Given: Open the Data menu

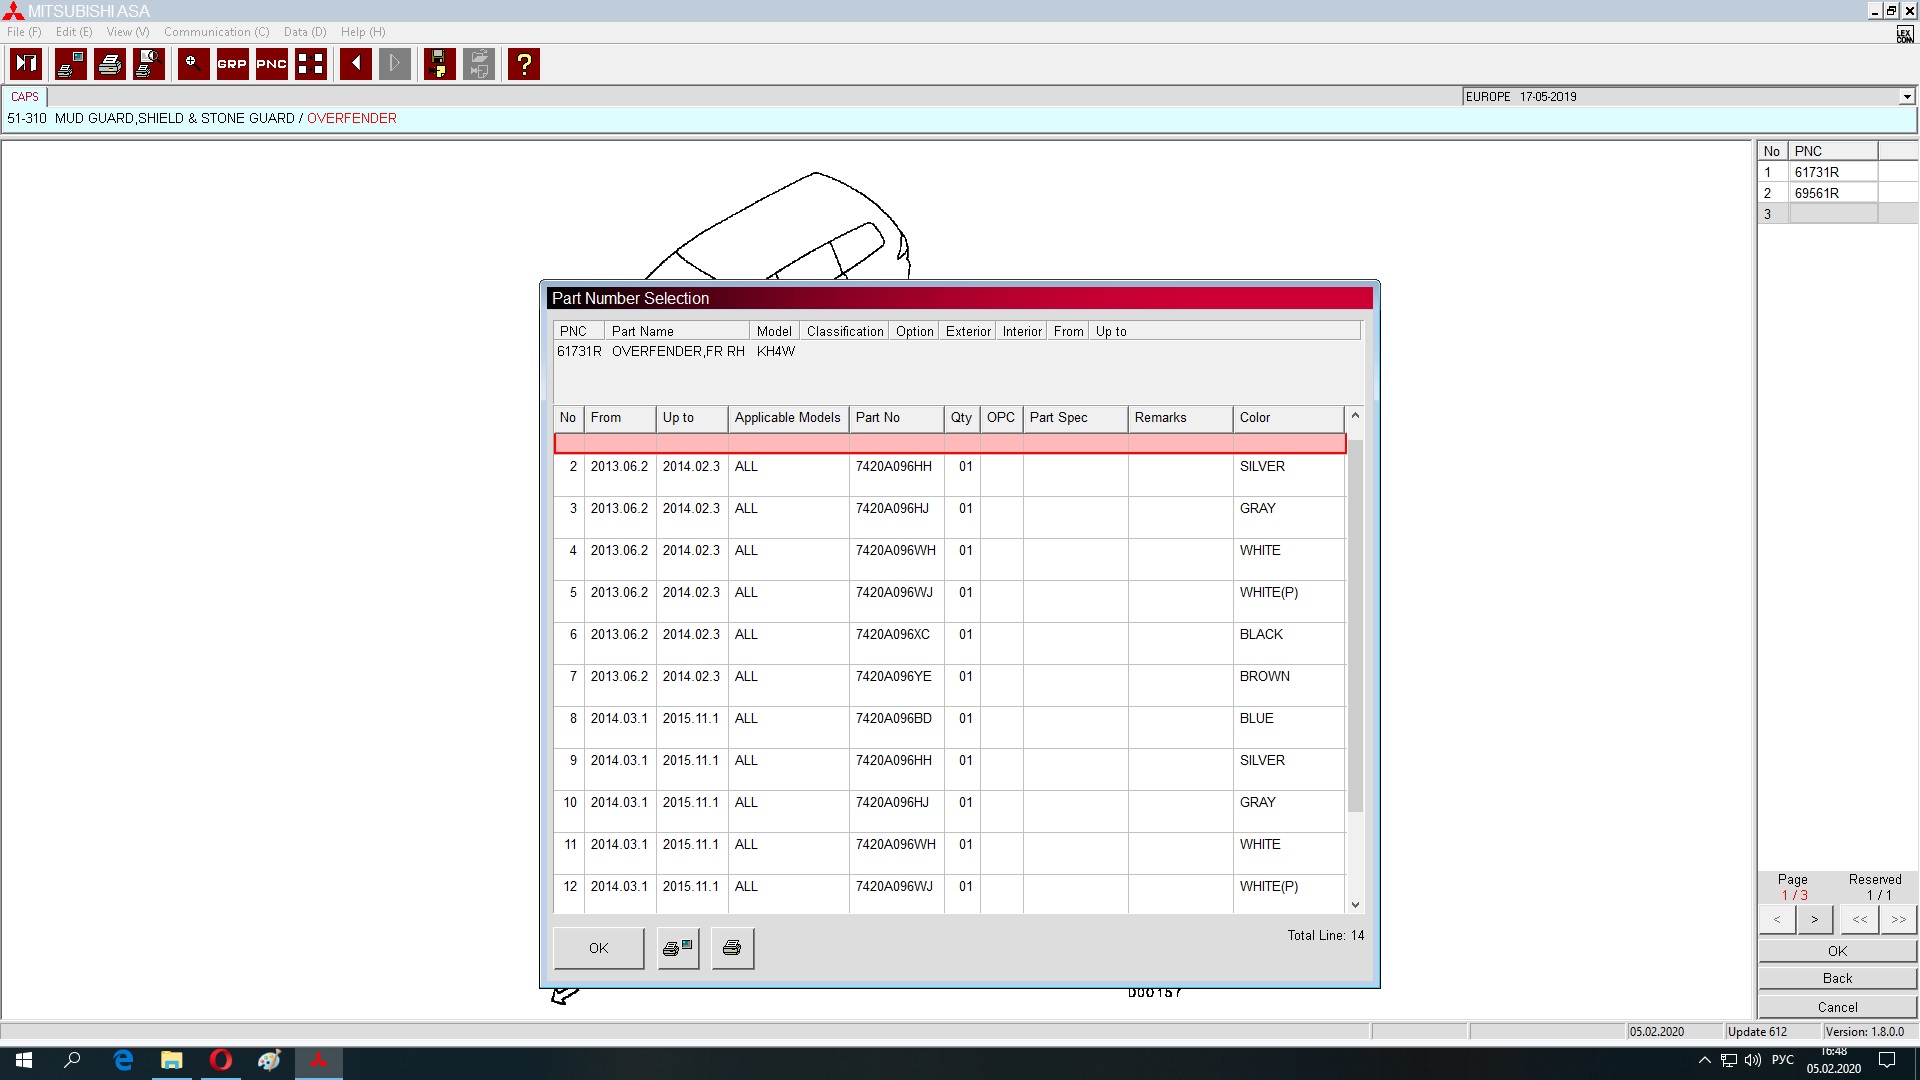Looking at the screenshot, I should pos(304,32).
